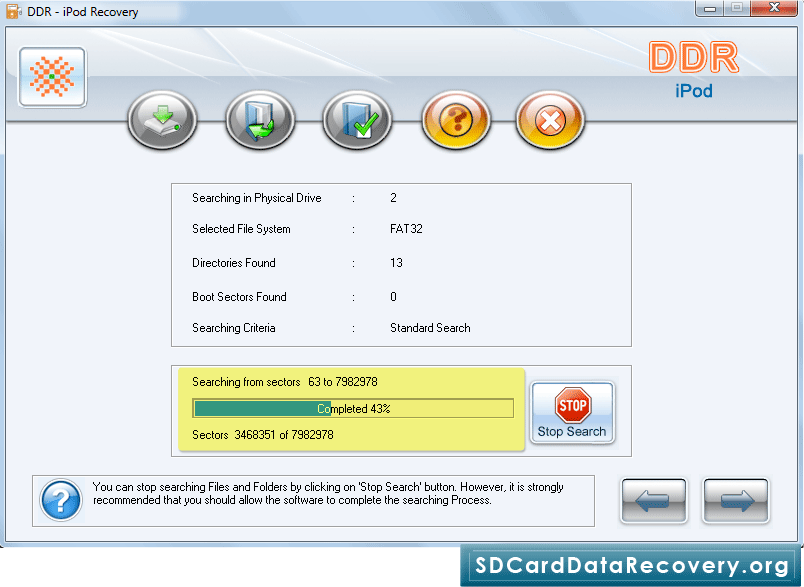Click the Completed 43% progress bar
The image size is (804, 587).
pyautogui.click(x=353, y=409)
